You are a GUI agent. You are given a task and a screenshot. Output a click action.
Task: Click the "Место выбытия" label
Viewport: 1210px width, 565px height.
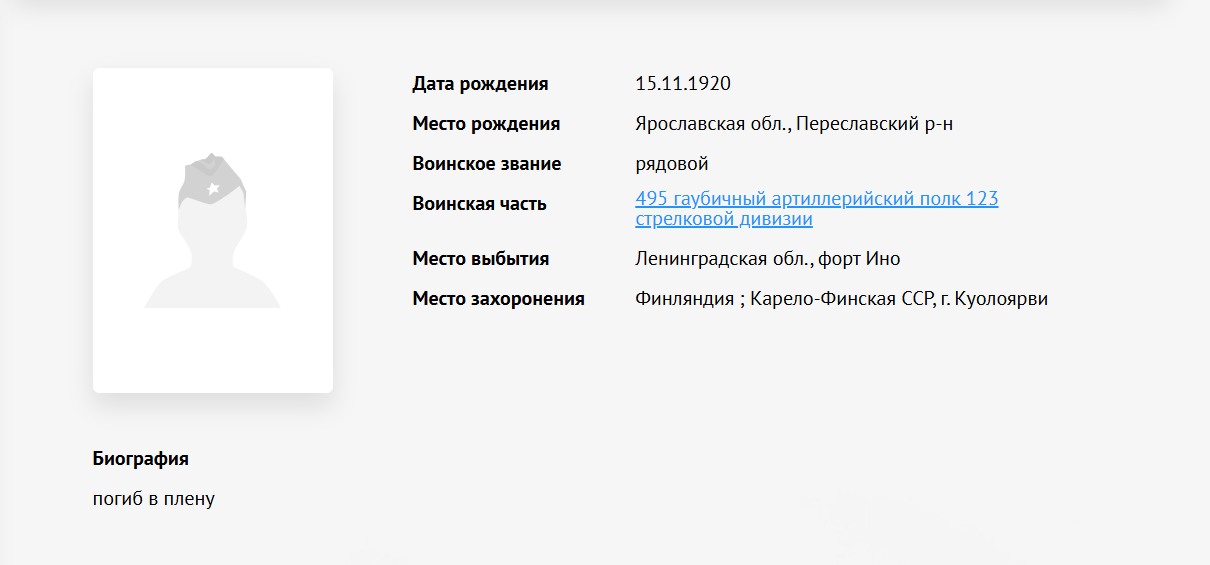(x=481, y=259)
